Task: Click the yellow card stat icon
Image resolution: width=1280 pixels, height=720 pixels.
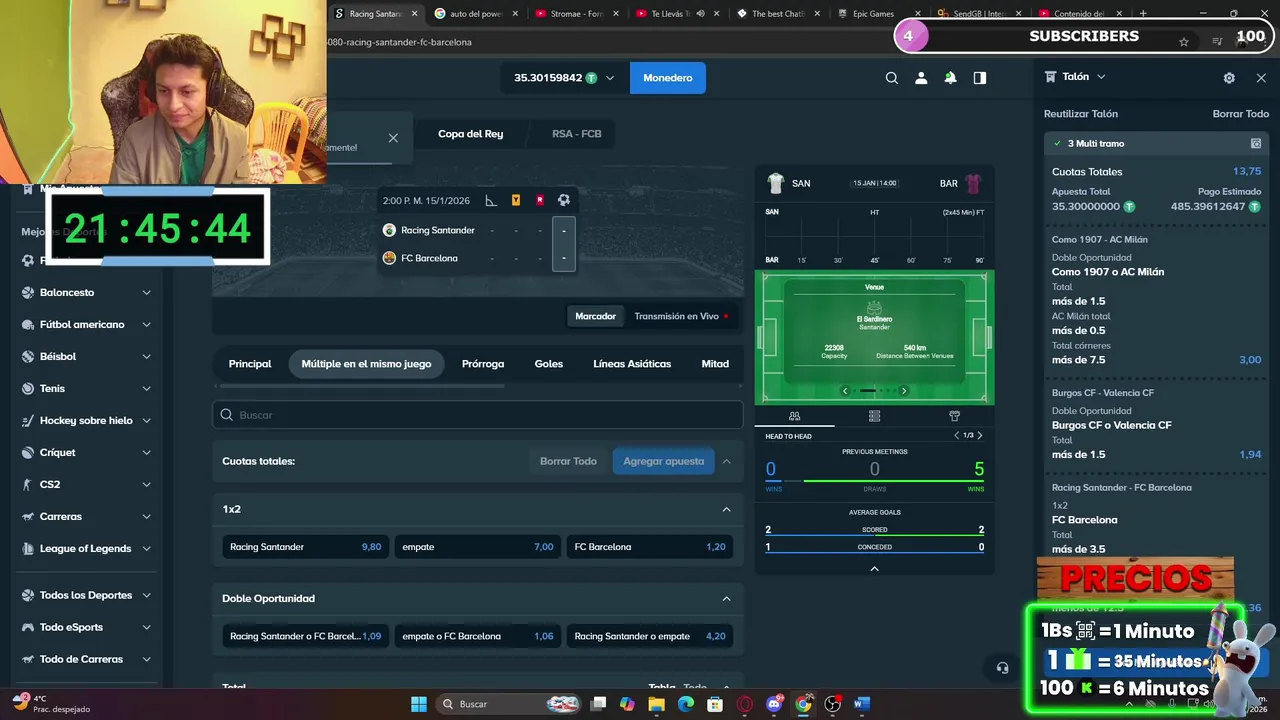Action: click(516, 200)
